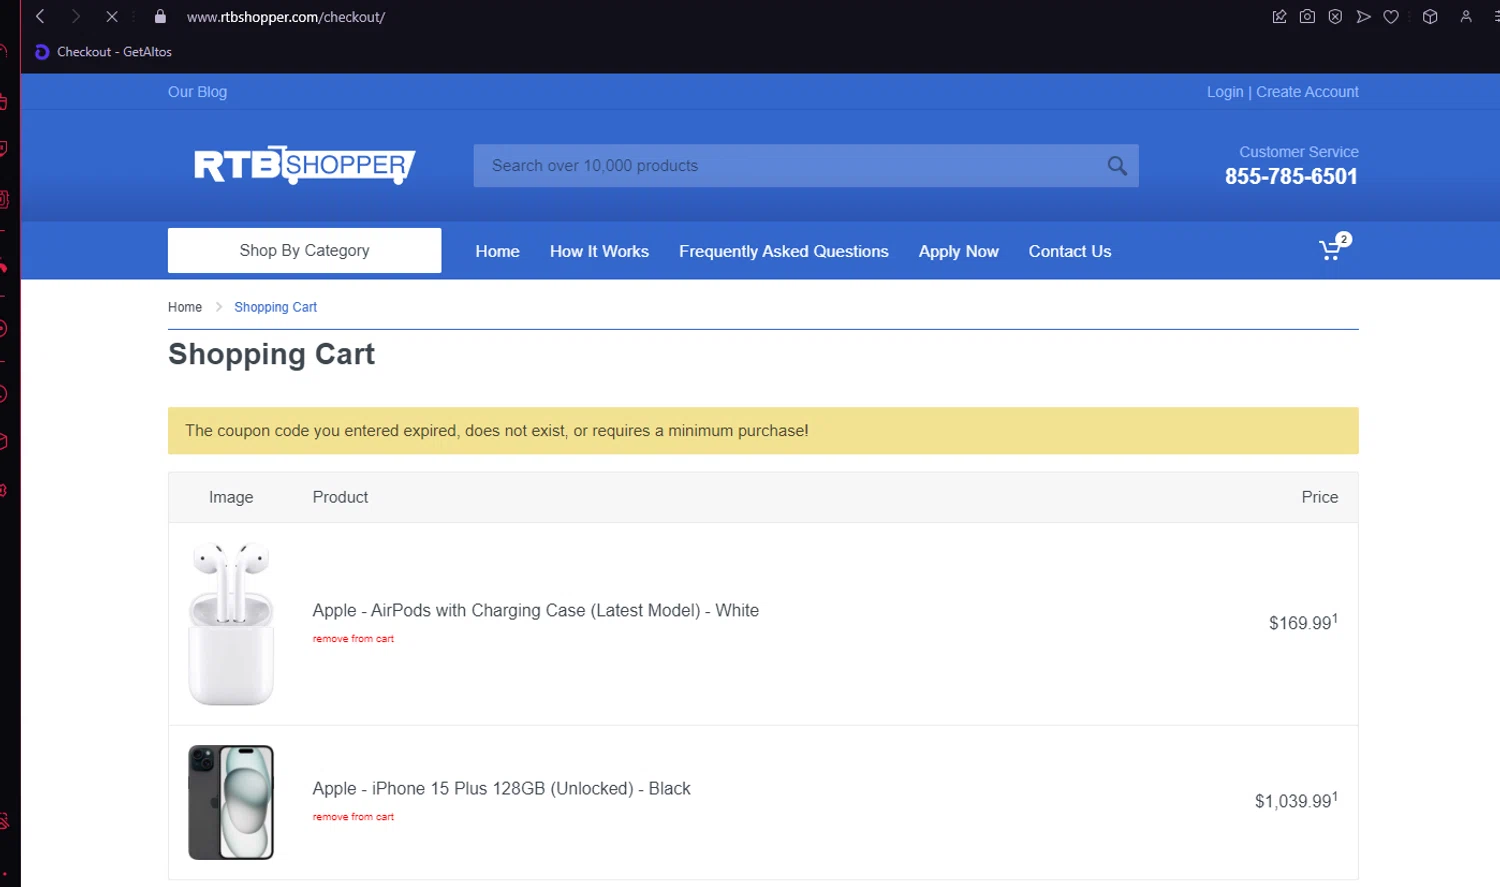Open Contact Us menu item
This screenshot has width=1500, height=887.
coord(1070,251)
